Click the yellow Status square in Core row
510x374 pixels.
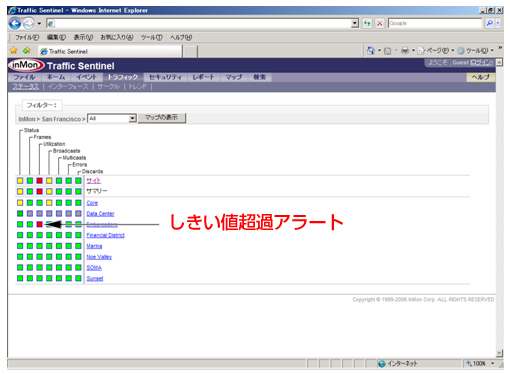(20, 203)
